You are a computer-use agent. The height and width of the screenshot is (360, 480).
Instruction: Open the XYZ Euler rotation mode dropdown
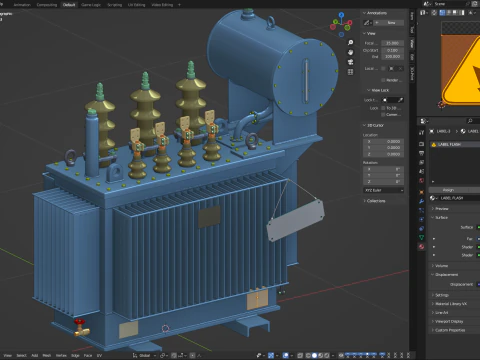tap(384, 190)
